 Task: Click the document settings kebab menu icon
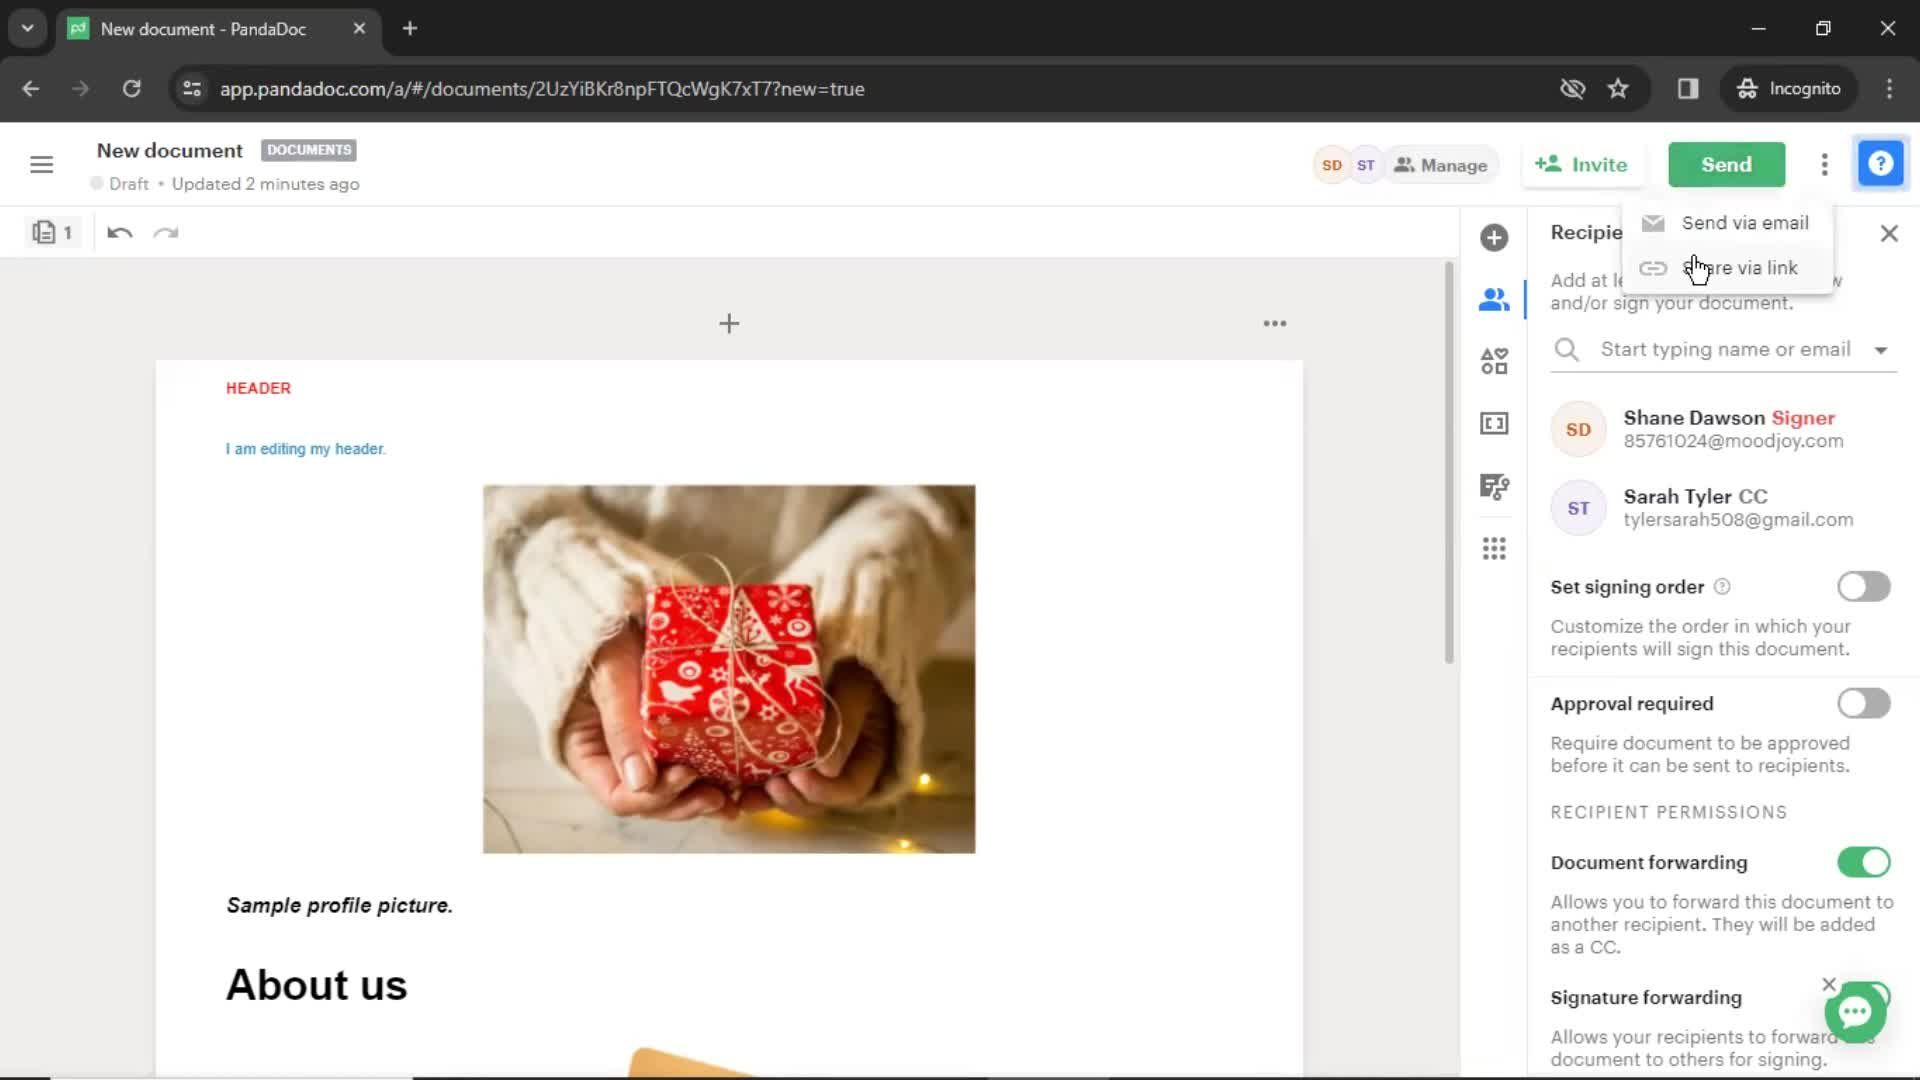1824,164
